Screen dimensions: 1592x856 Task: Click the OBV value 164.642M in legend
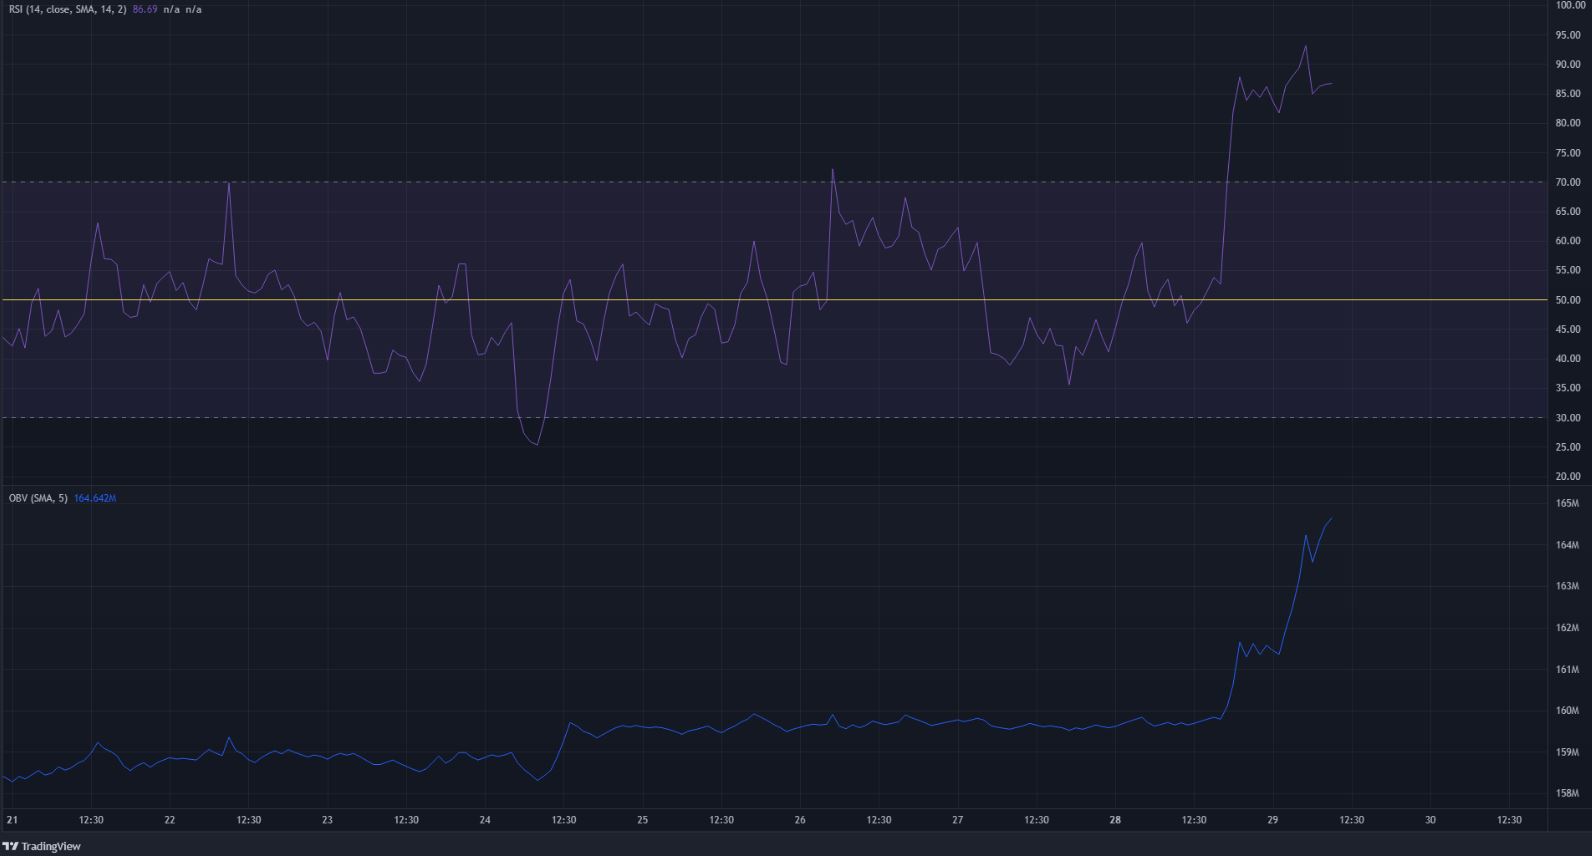95,498
